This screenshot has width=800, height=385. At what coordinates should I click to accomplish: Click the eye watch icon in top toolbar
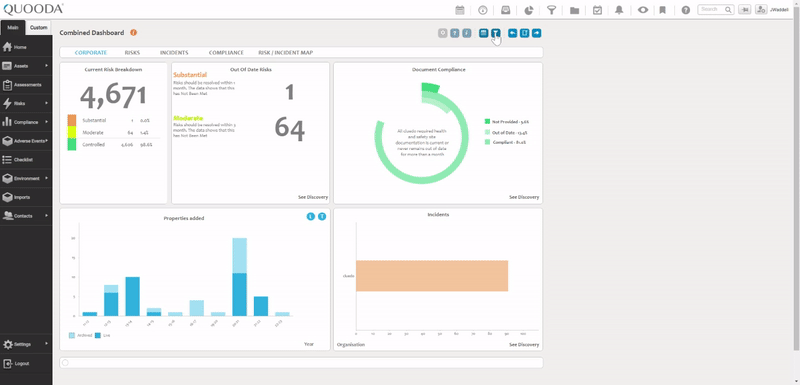pyautogui.click(x=643, y=10)
